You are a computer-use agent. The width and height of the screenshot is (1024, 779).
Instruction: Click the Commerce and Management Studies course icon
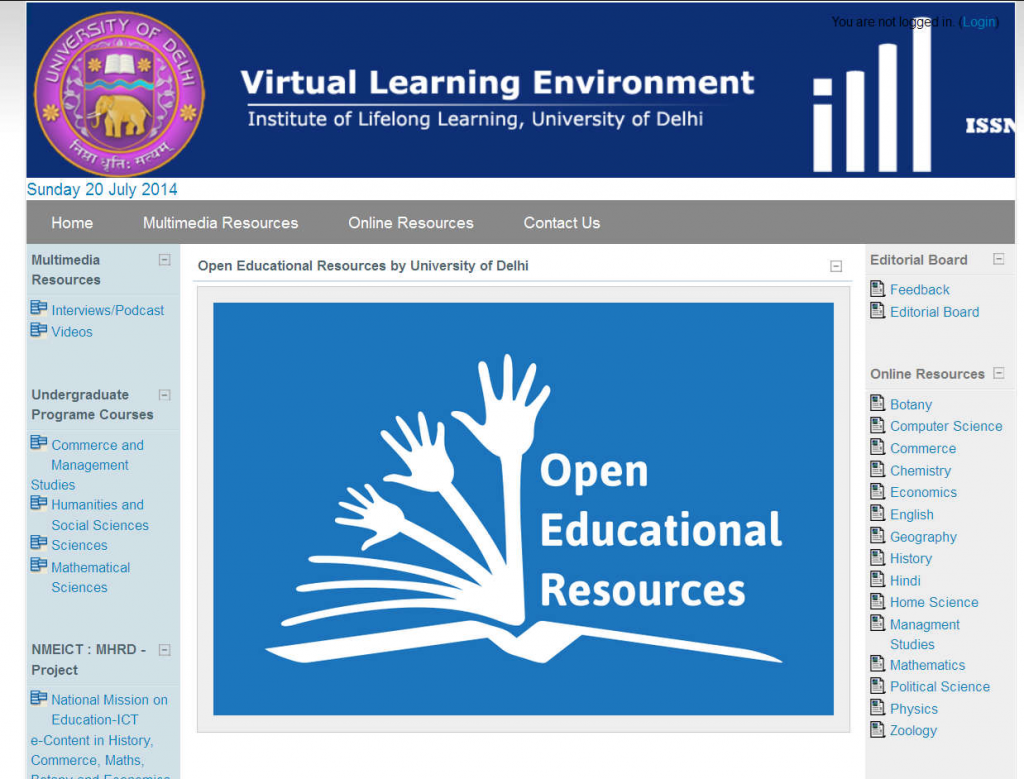point(39,443)
